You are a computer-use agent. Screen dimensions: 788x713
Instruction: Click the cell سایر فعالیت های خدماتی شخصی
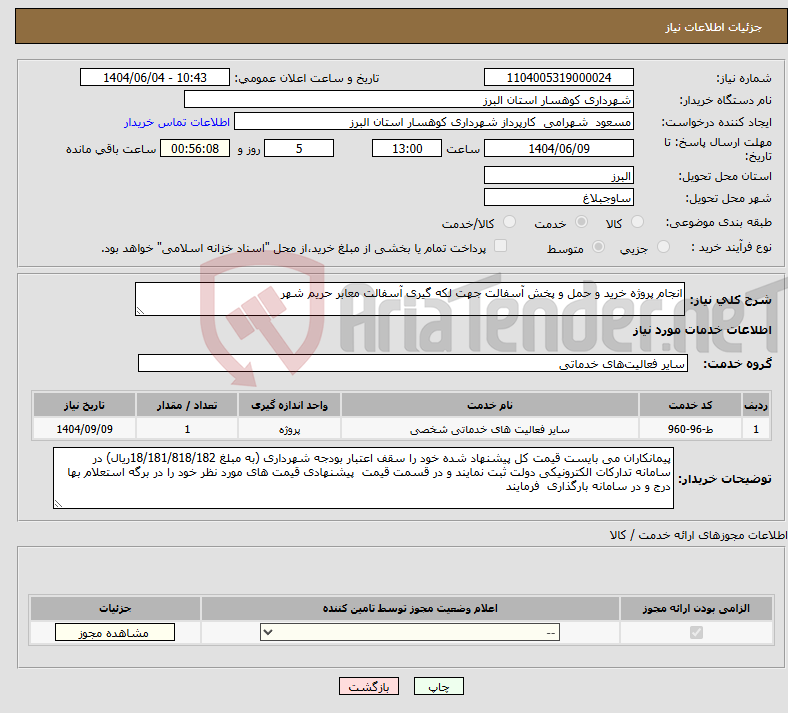click(x=489, y=429)
